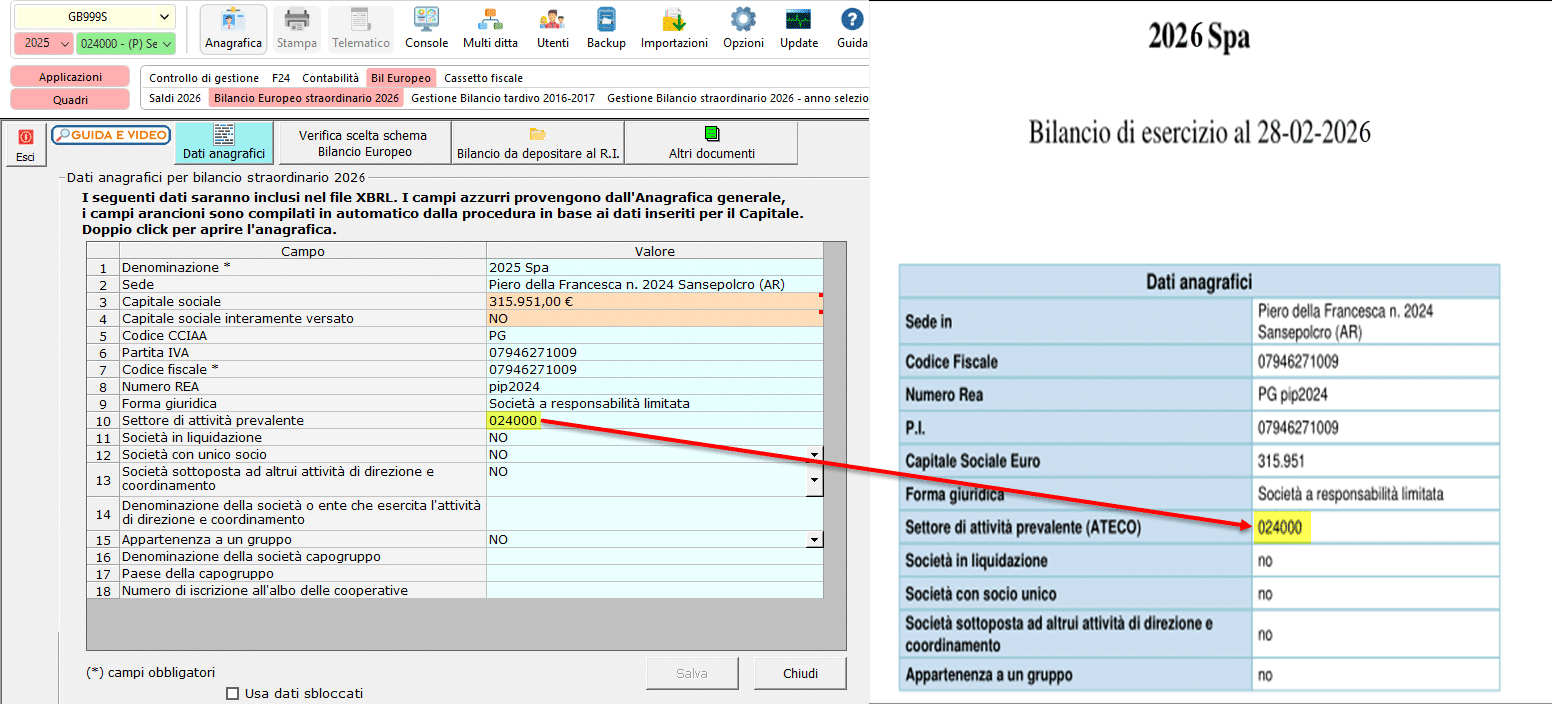Open Gestione Bilancio tardivo 2016-2017
This screenshot has width=1552, height=704.
tap(503, 98)
